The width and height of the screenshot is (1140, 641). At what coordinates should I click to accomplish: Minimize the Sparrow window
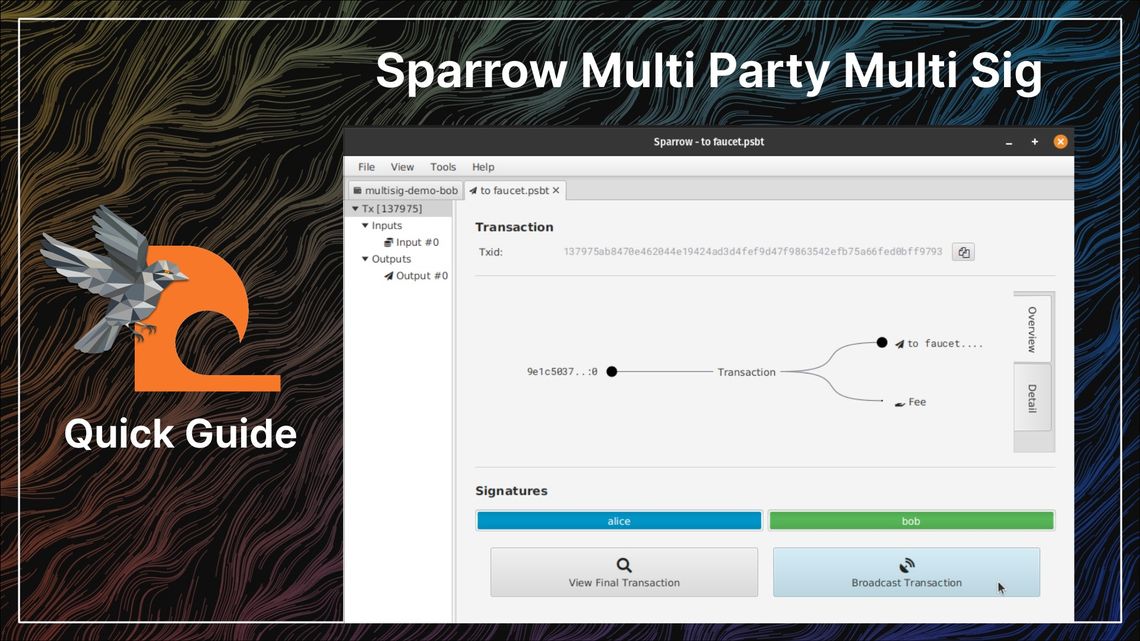tap(1009, 142)
